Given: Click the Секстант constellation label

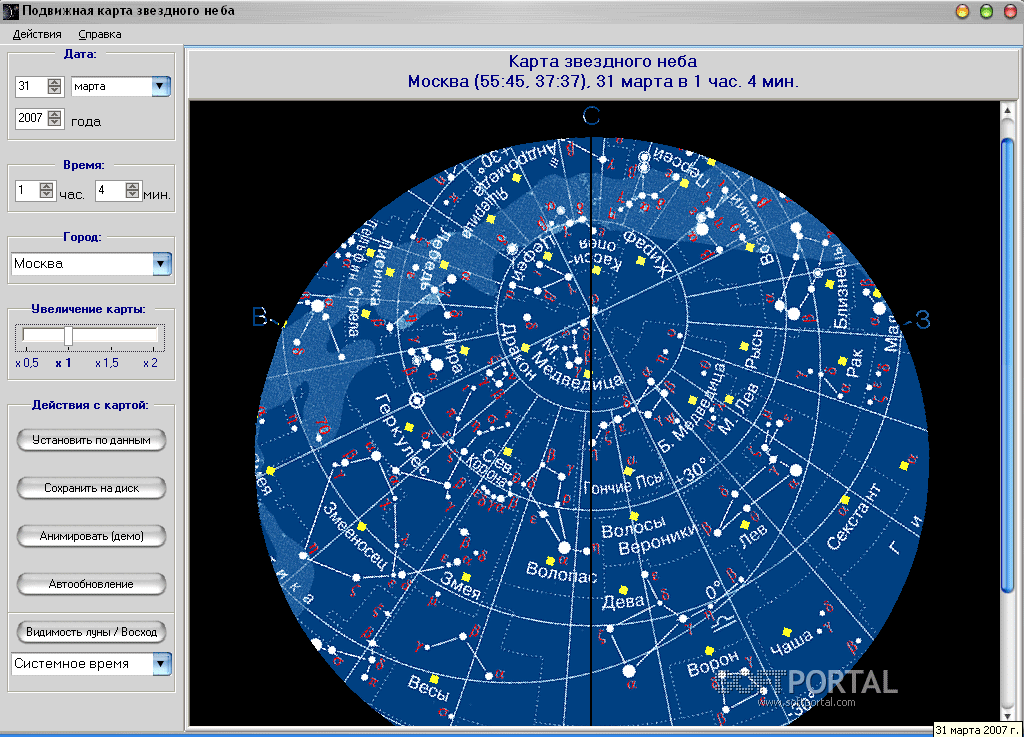Looking at the screenshot, I should click(853, 517).
